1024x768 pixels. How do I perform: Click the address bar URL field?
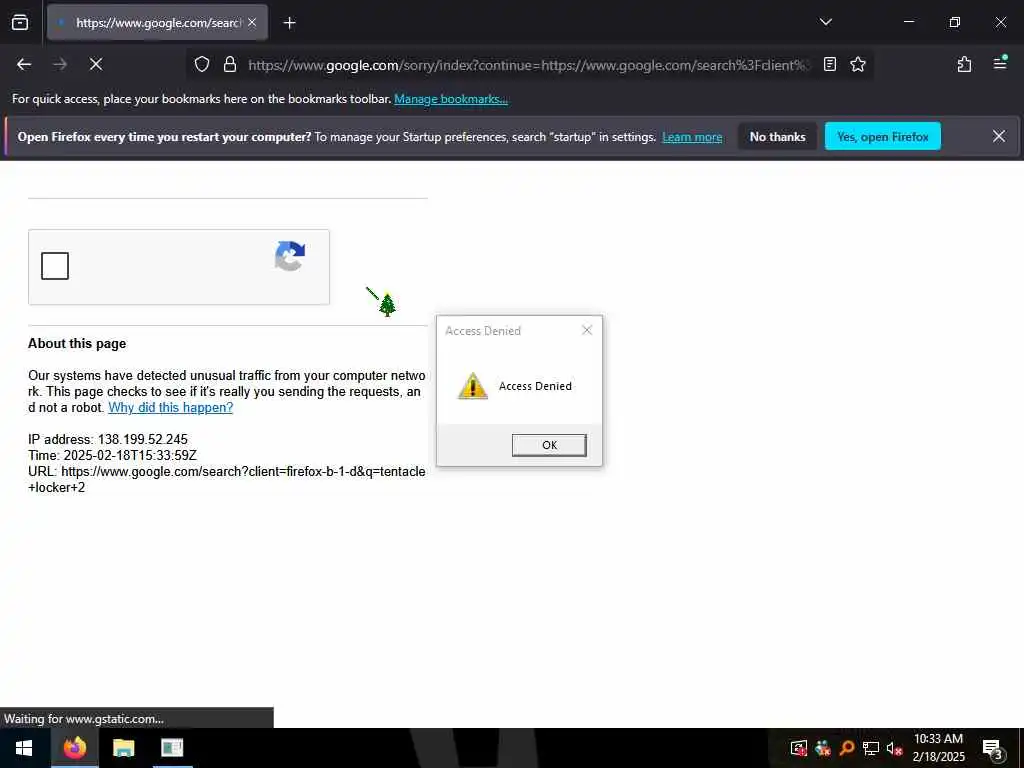tap(528, 65)
